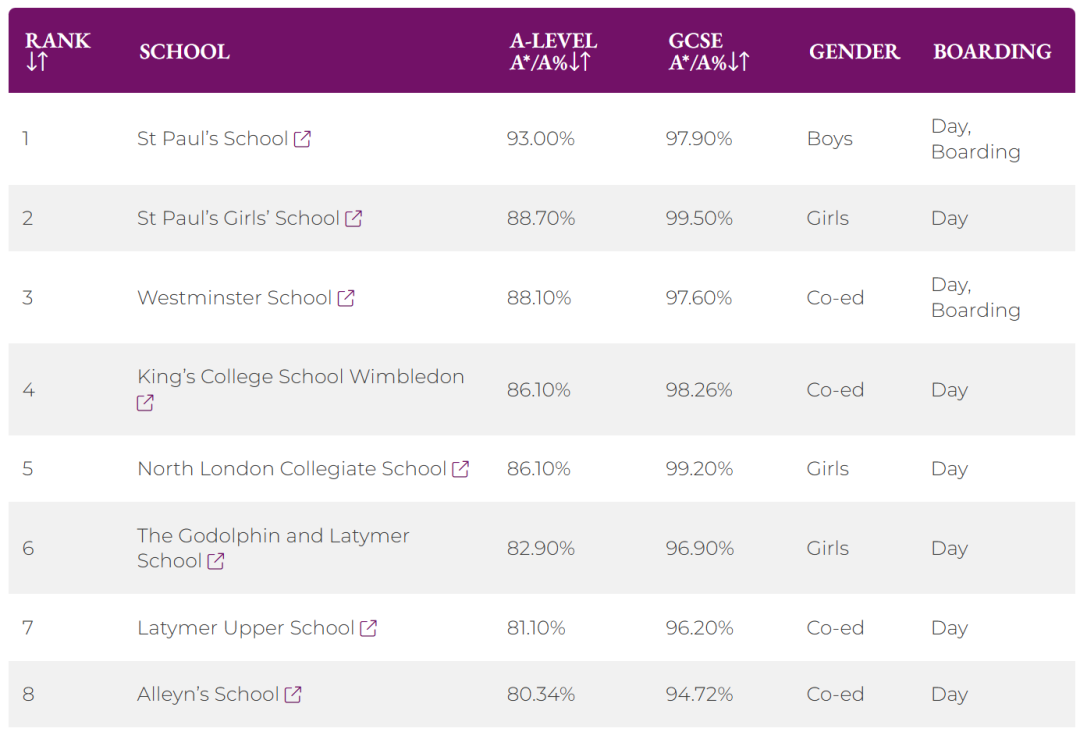Sort by GCSE A*/A% column arrows

click(739, 62)
